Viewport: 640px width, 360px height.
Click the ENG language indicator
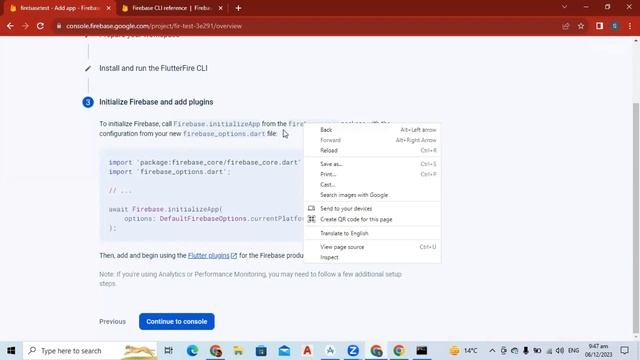point(573,350)
